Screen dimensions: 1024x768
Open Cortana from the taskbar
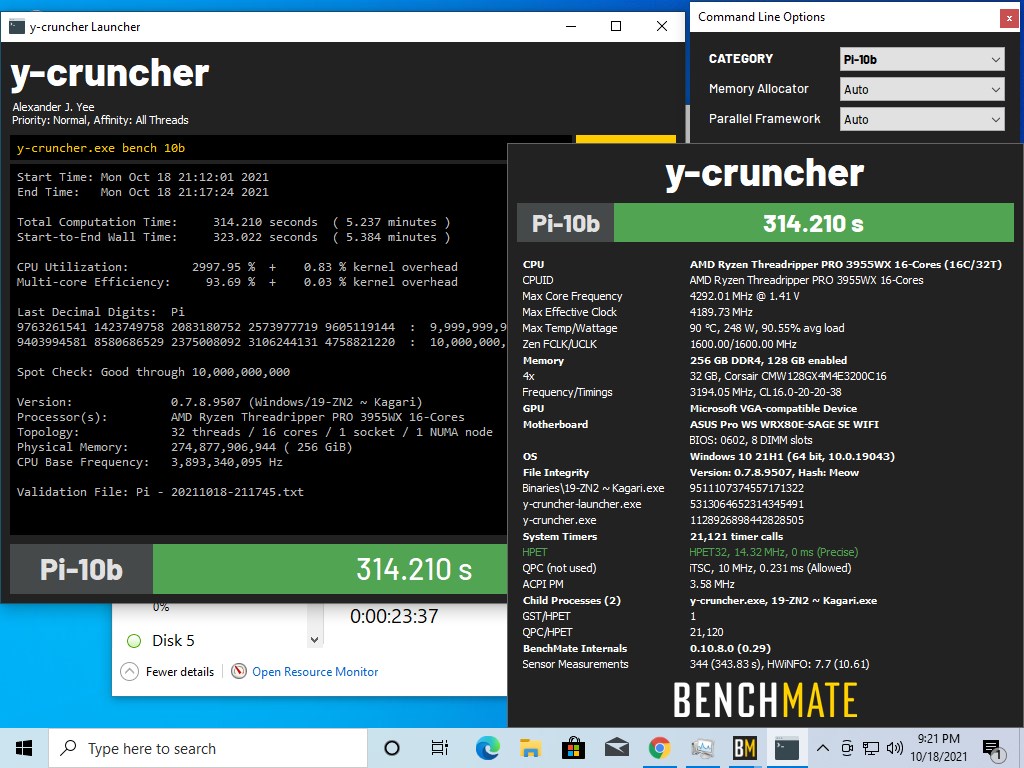(x=392, y=748)
